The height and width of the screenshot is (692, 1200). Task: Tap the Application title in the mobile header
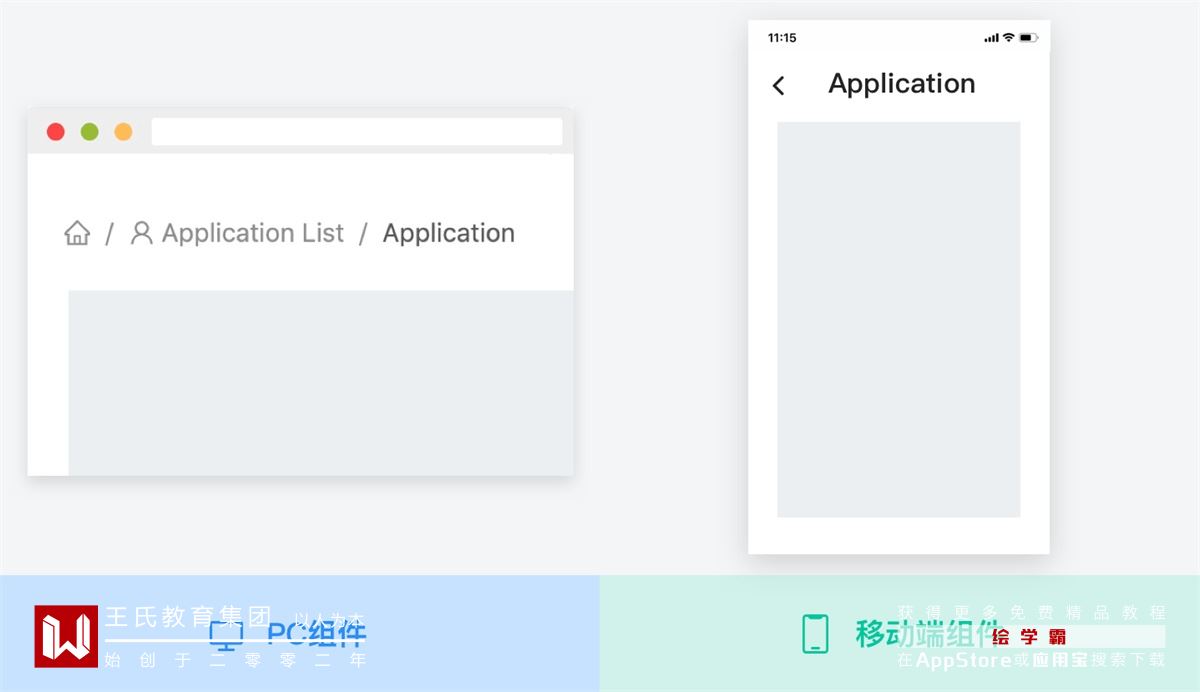tap(901, 84)
